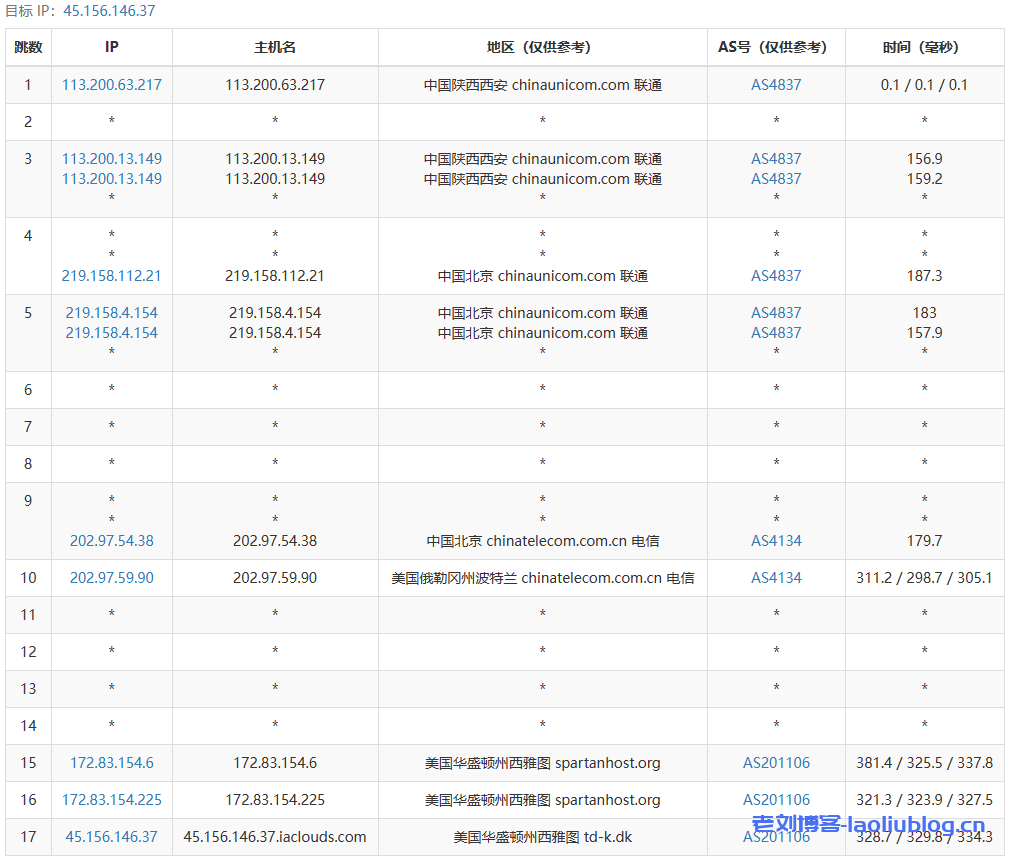Open the AS201106 link in hop 16 row
1011x862 pixels.
776,800
